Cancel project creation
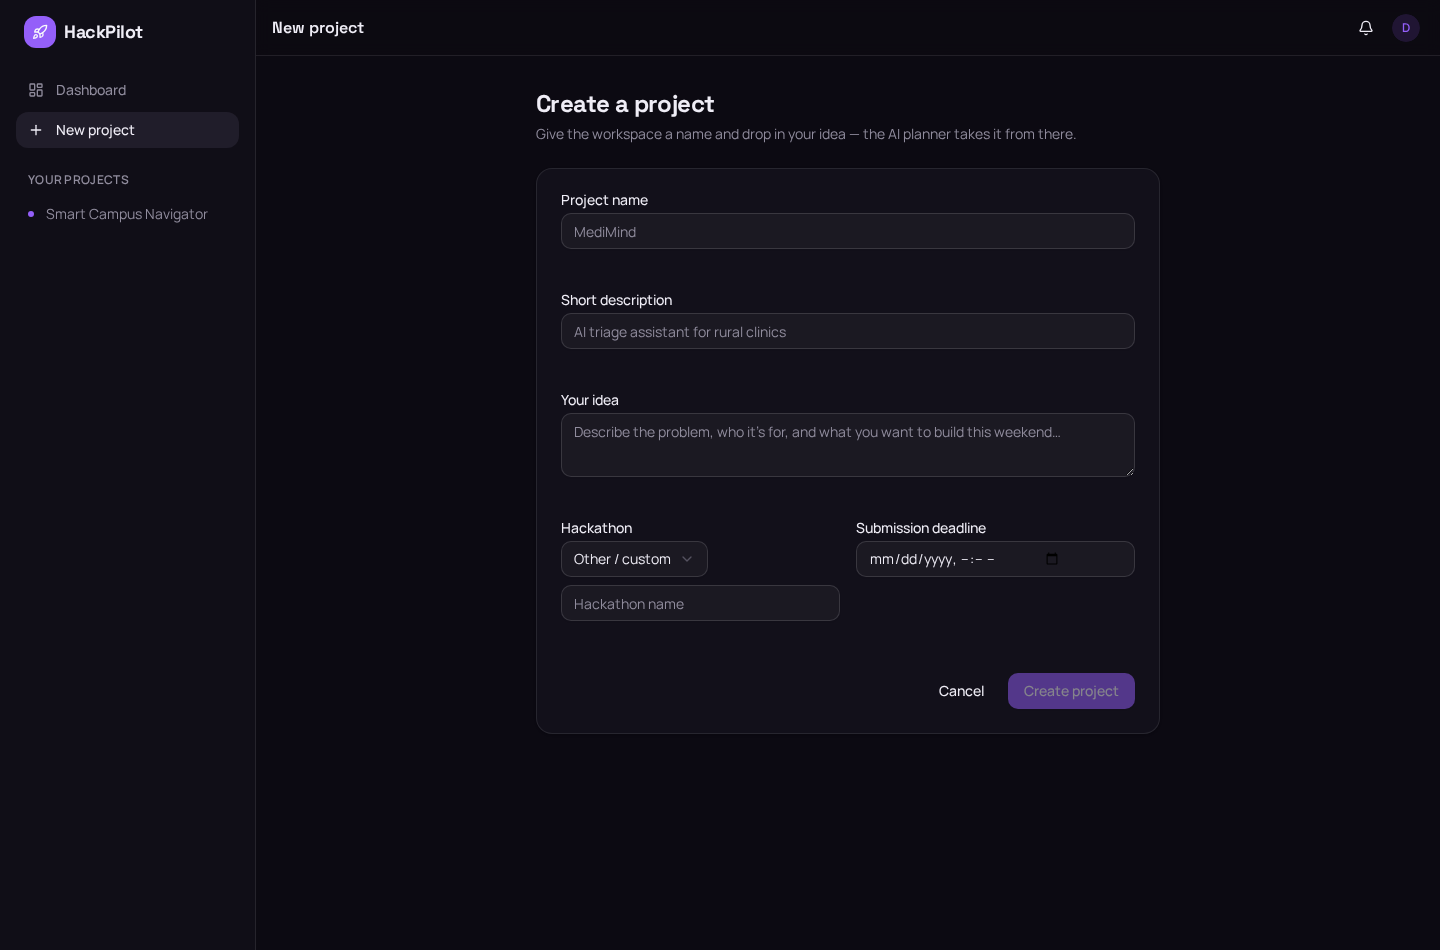The image size is (1440, 950). [961, 691]
